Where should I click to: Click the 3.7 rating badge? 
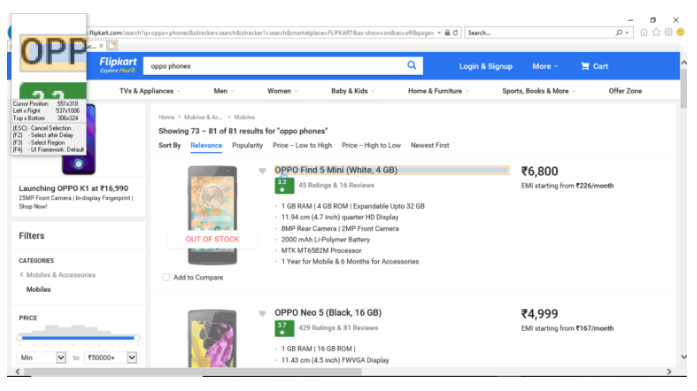pyautogui.click(x=284, y=328)
